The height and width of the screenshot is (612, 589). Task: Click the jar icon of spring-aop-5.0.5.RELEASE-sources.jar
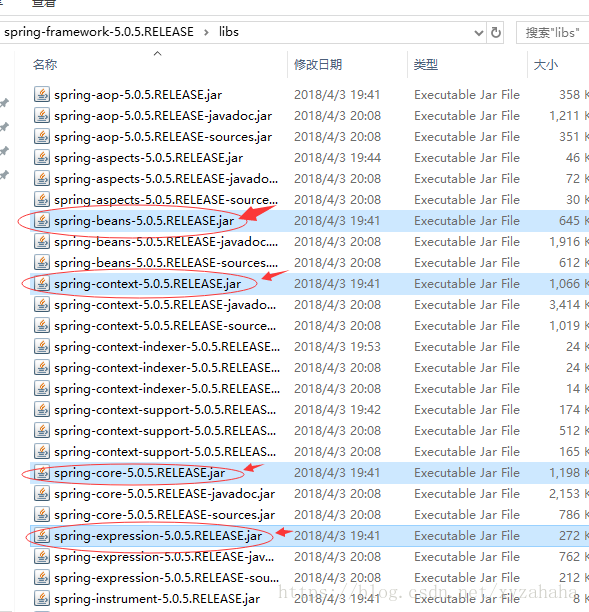tap(42, 137)
